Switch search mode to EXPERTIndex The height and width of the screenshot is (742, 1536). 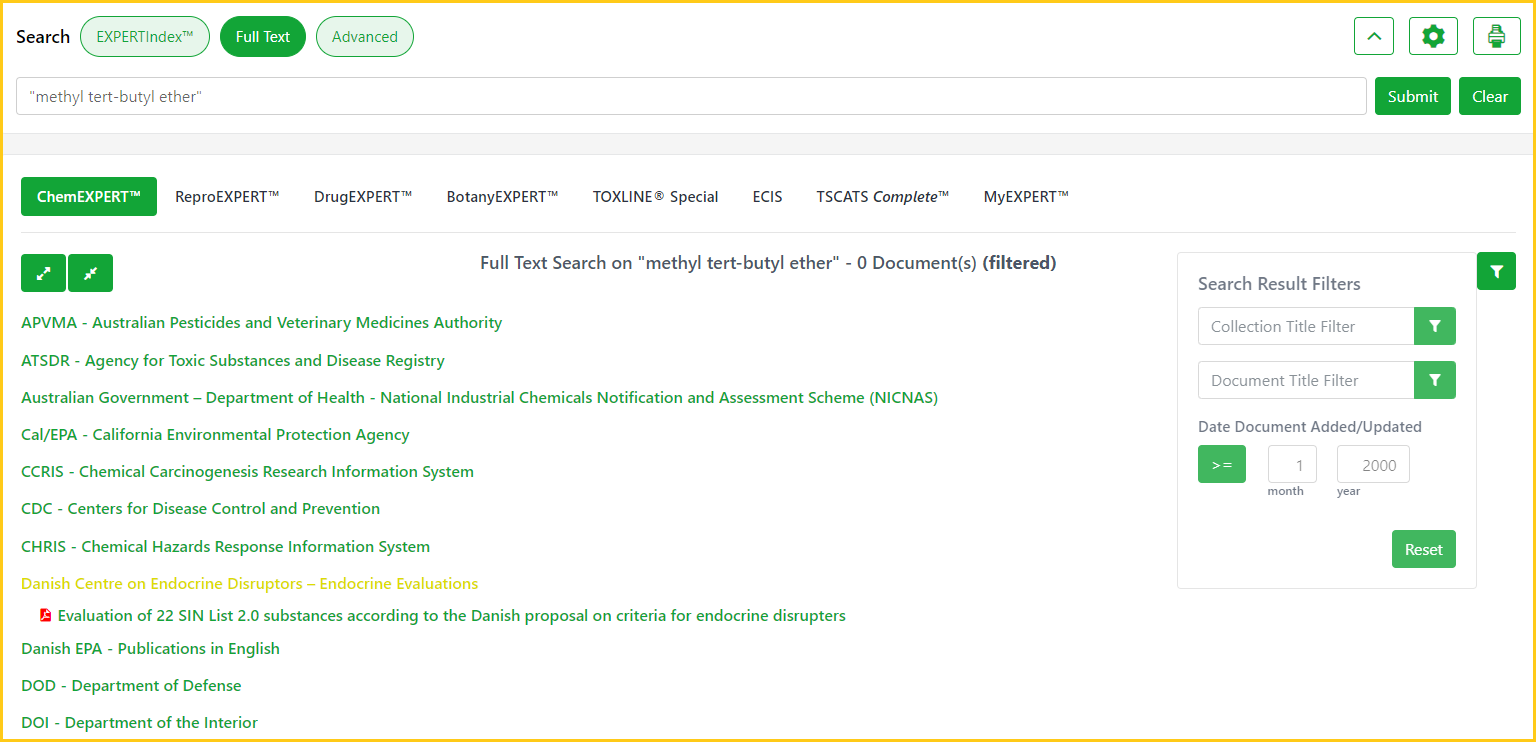pos(144,37)
